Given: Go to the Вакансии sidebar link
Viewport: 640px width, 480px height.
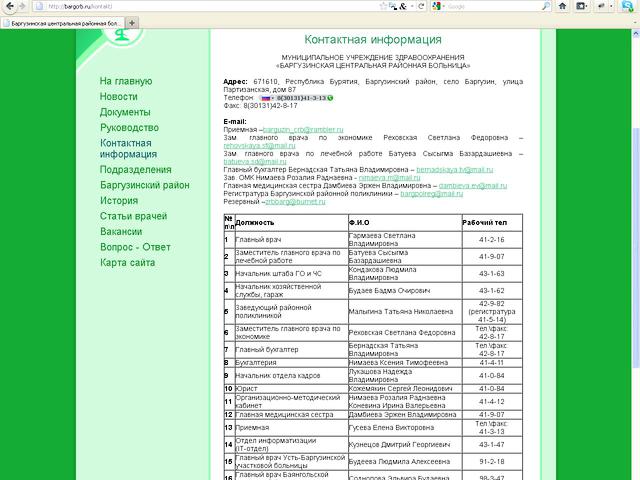Looking at the screenshot, I should tap(121, 231).
